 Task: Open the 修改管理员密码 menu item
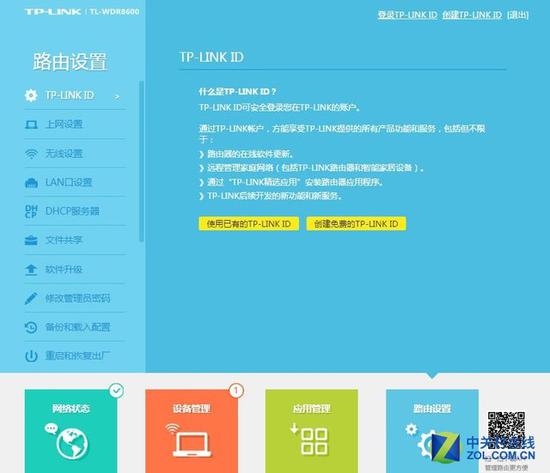(75, 298)
